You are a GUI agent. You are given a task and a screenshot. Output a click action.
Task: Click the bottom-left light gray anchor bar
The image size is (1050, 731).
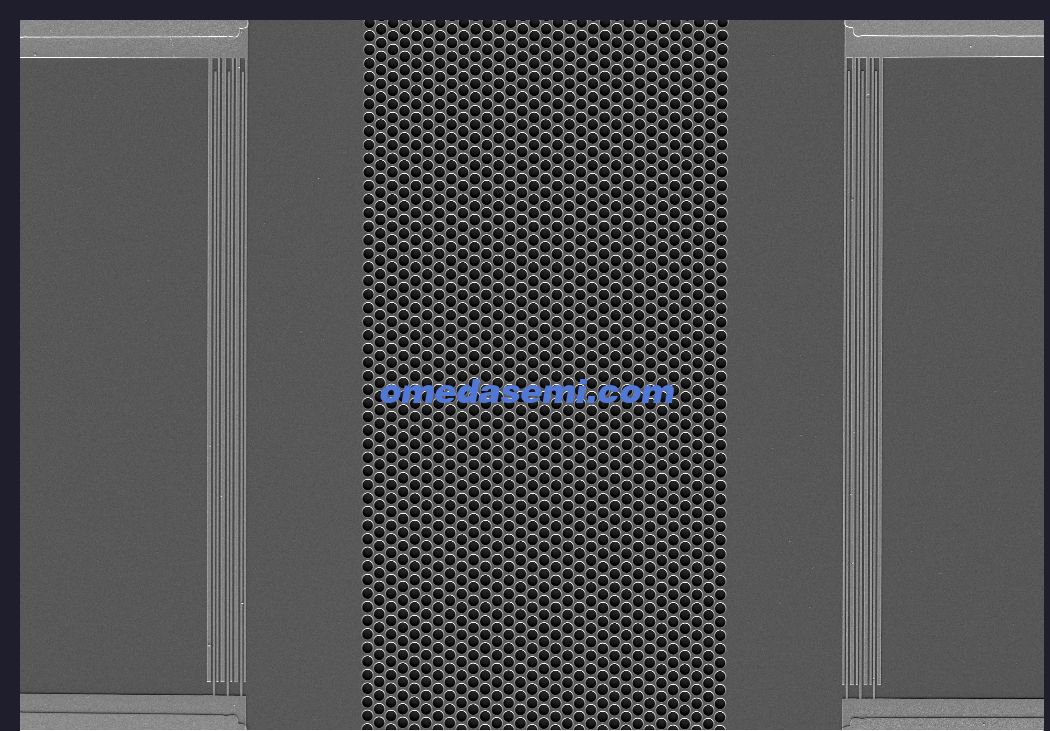pyautogui.click(x=130, y=712)
